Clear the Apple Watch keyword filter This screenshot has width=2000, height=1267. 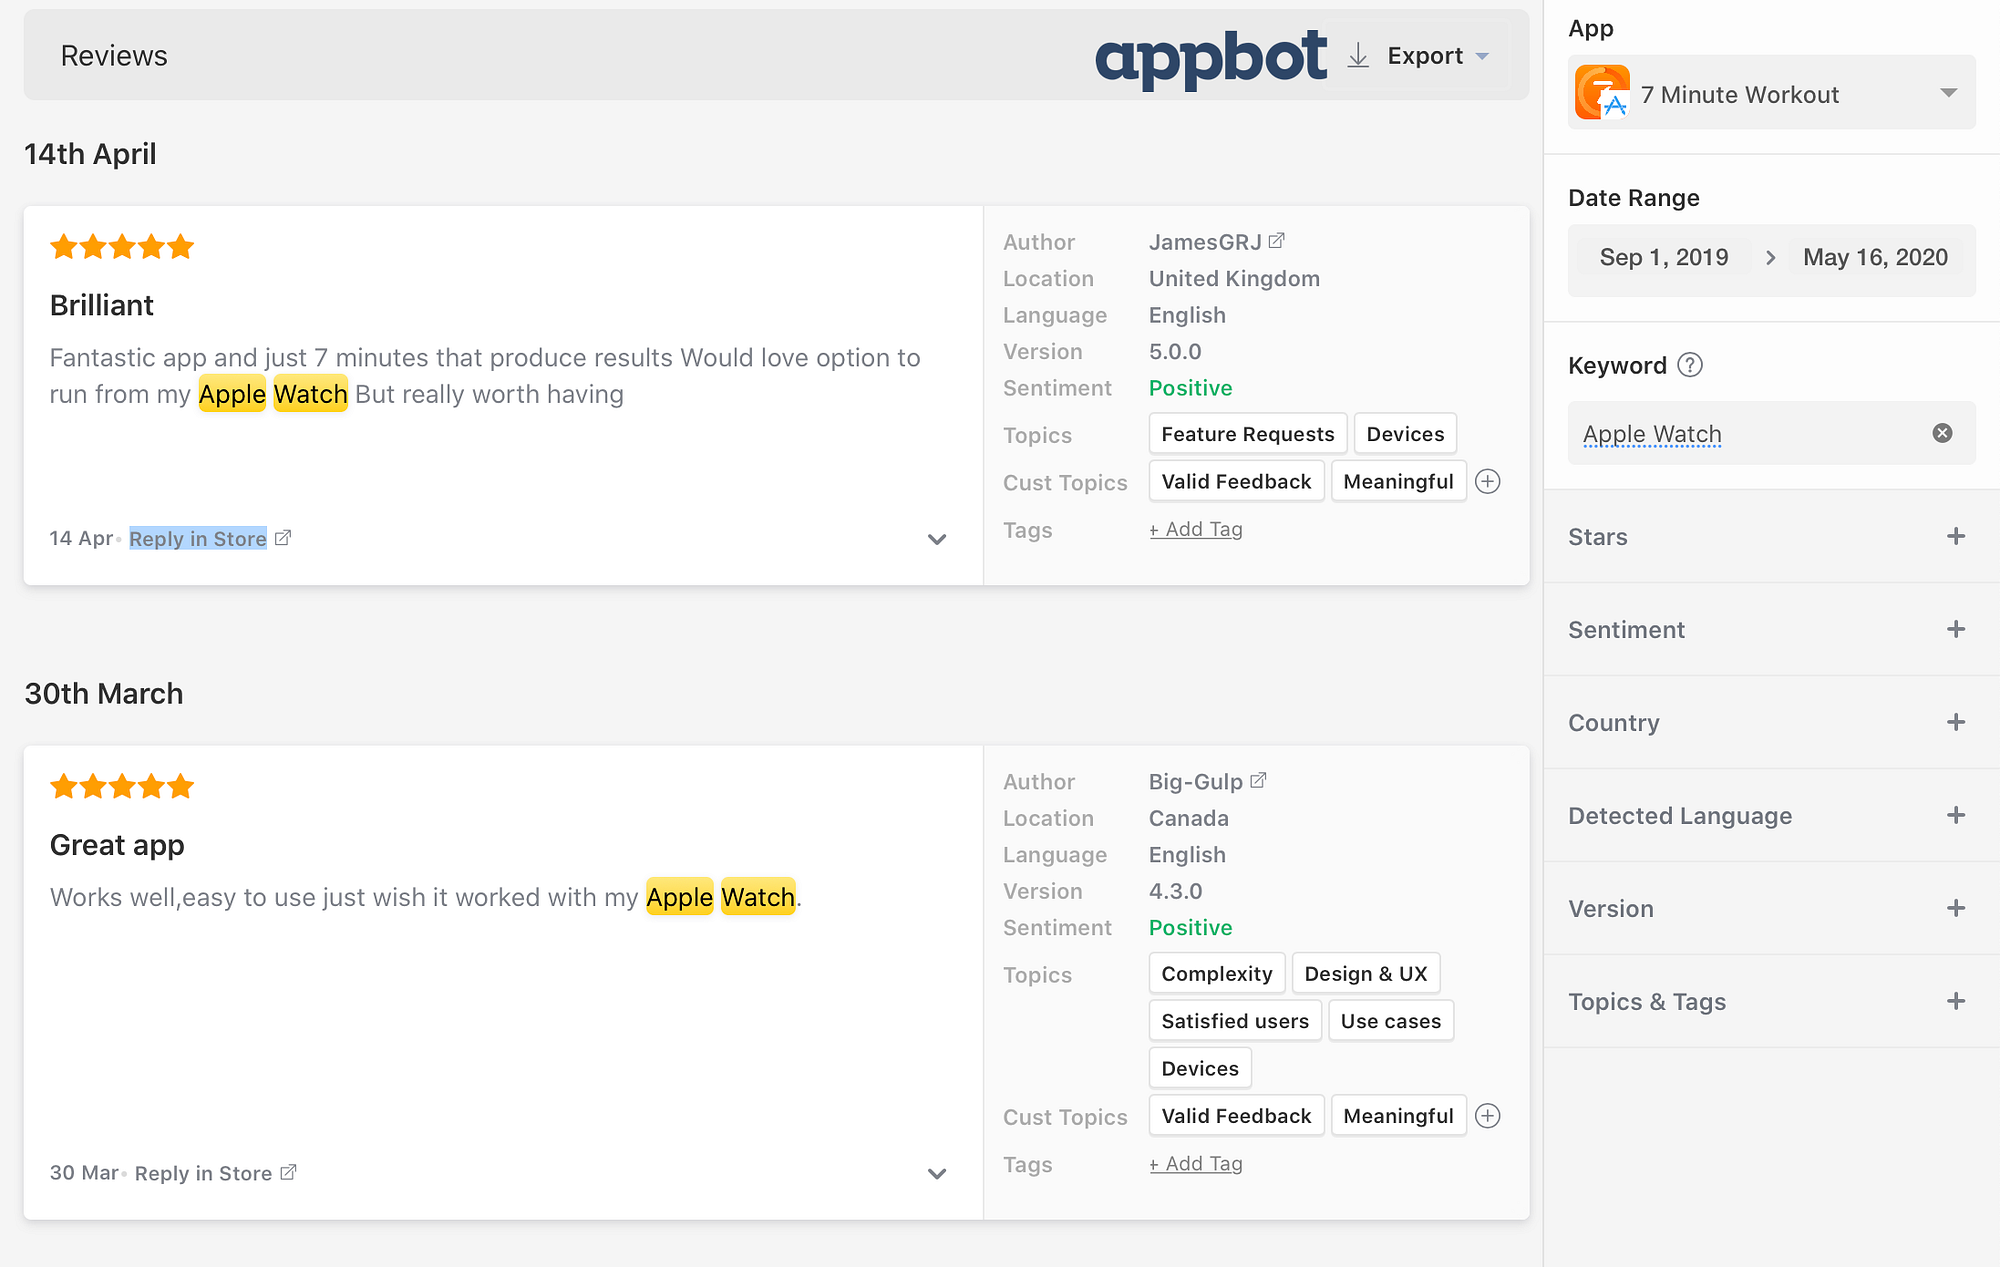click(x=1942, y=433)
